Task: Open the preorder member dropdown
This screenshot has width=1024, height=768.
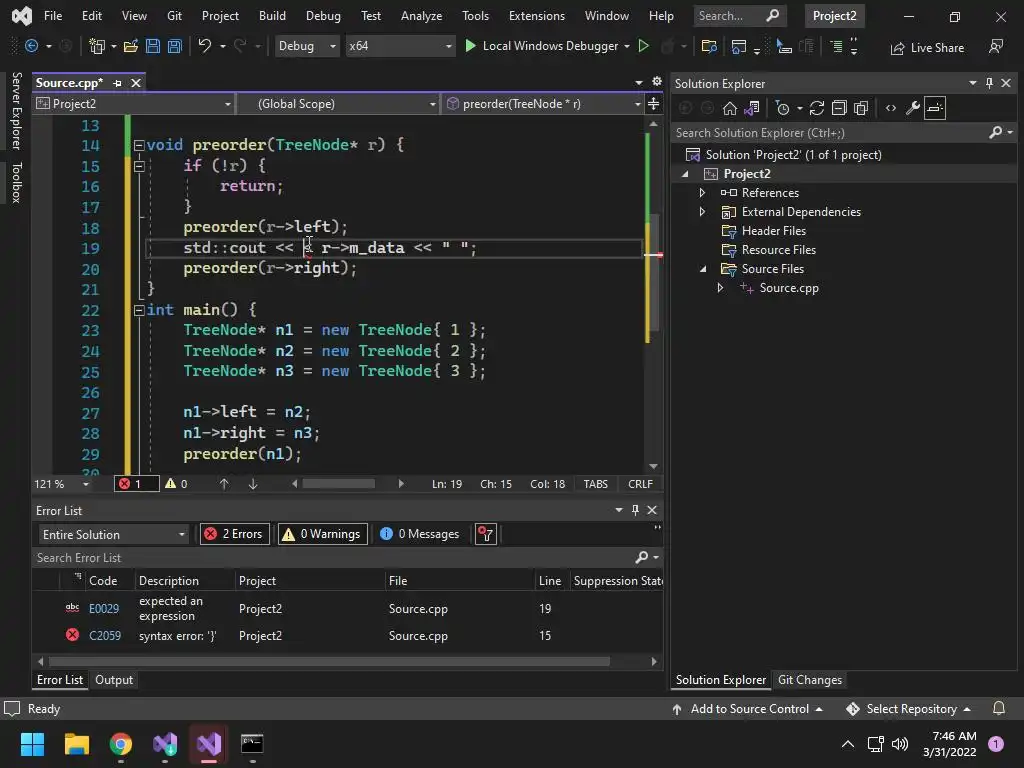Action: pos(543,104)
